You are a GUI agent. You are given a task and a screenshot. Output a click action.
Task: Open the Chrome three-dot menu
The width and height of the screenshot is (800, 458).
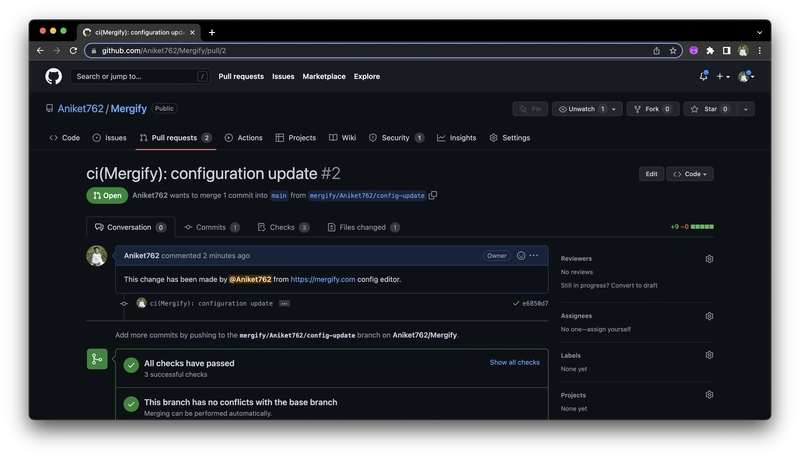[760, 50]
